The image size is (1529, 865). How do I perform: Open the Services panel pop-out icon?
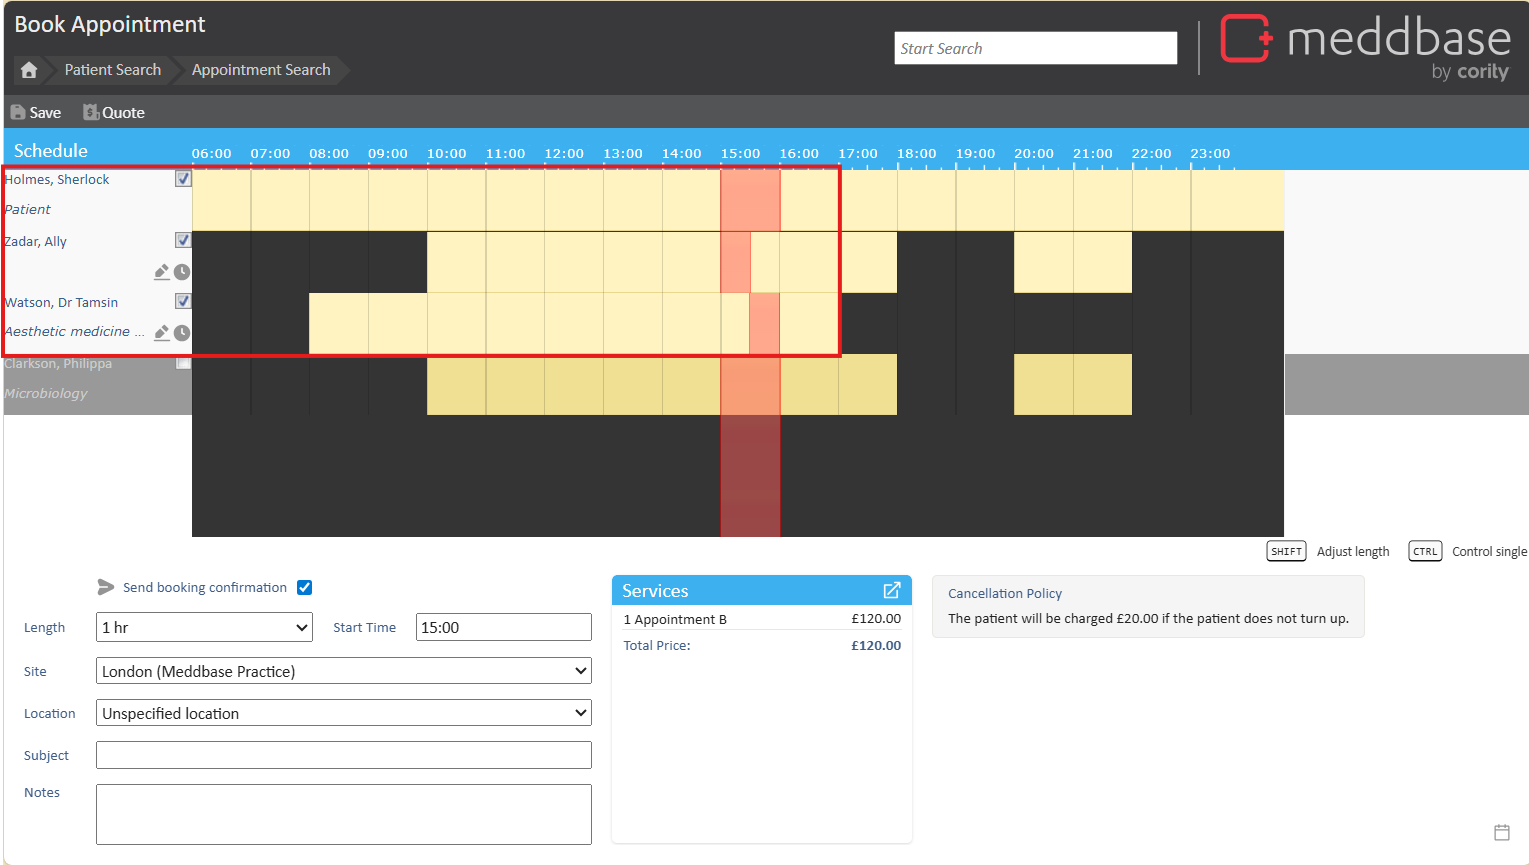(891, 591)
